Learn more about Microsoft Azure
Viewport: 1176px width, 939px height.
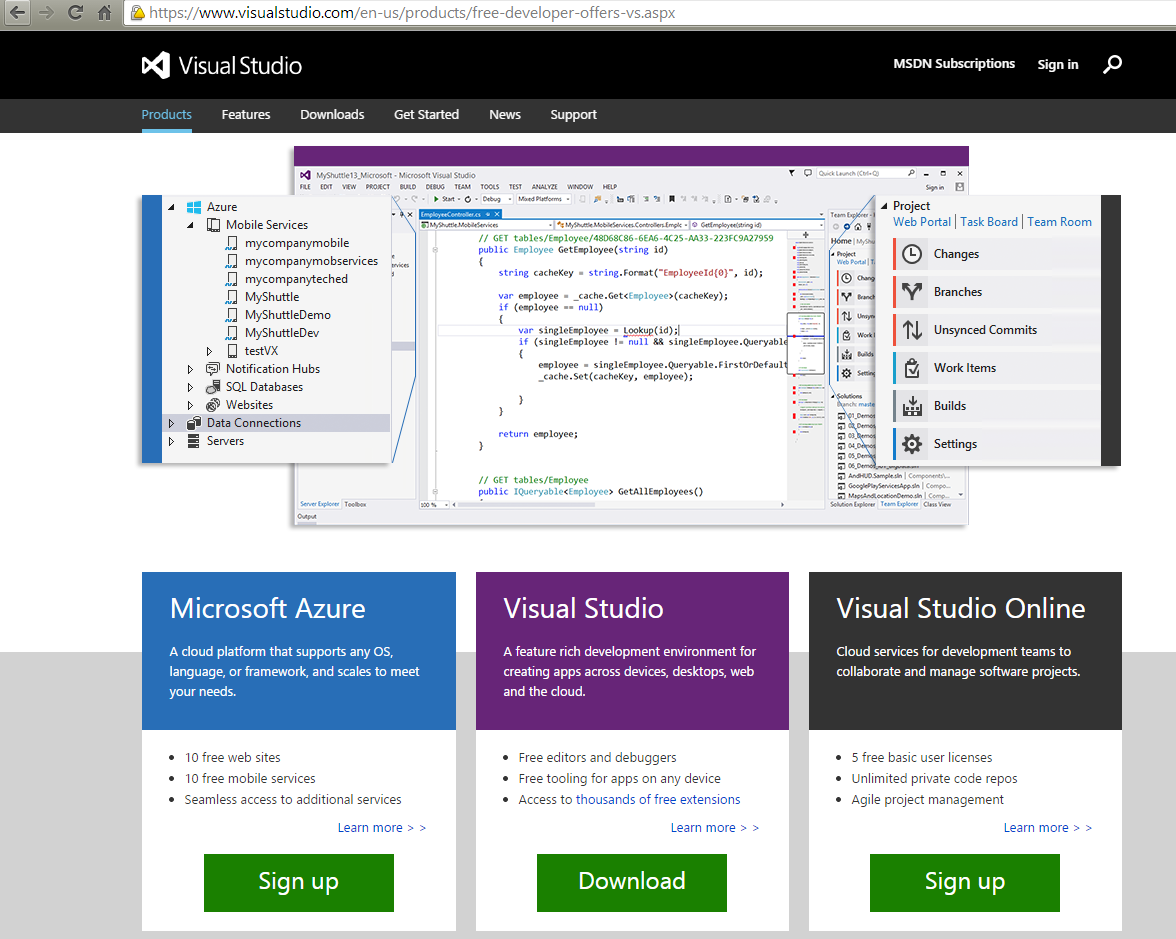[x=382, y=828]
